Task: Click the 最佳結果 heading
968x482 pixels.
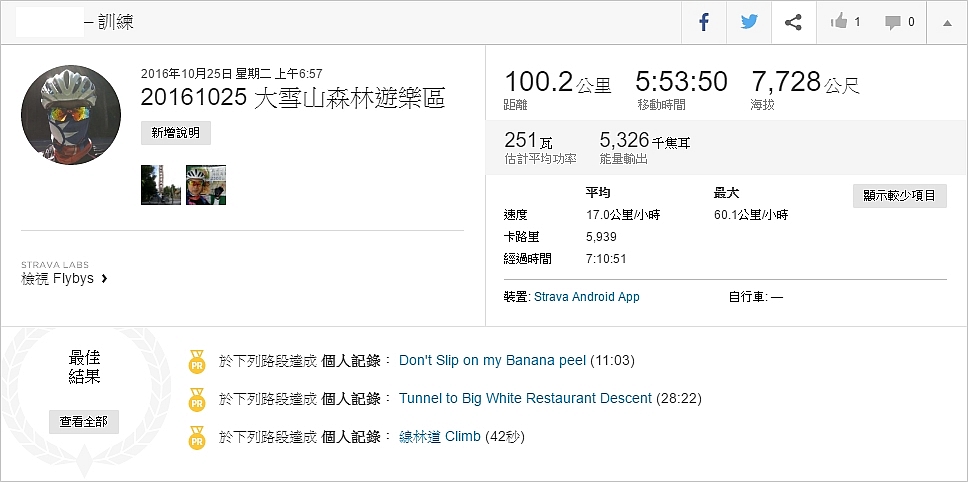Action: (85, 367)
